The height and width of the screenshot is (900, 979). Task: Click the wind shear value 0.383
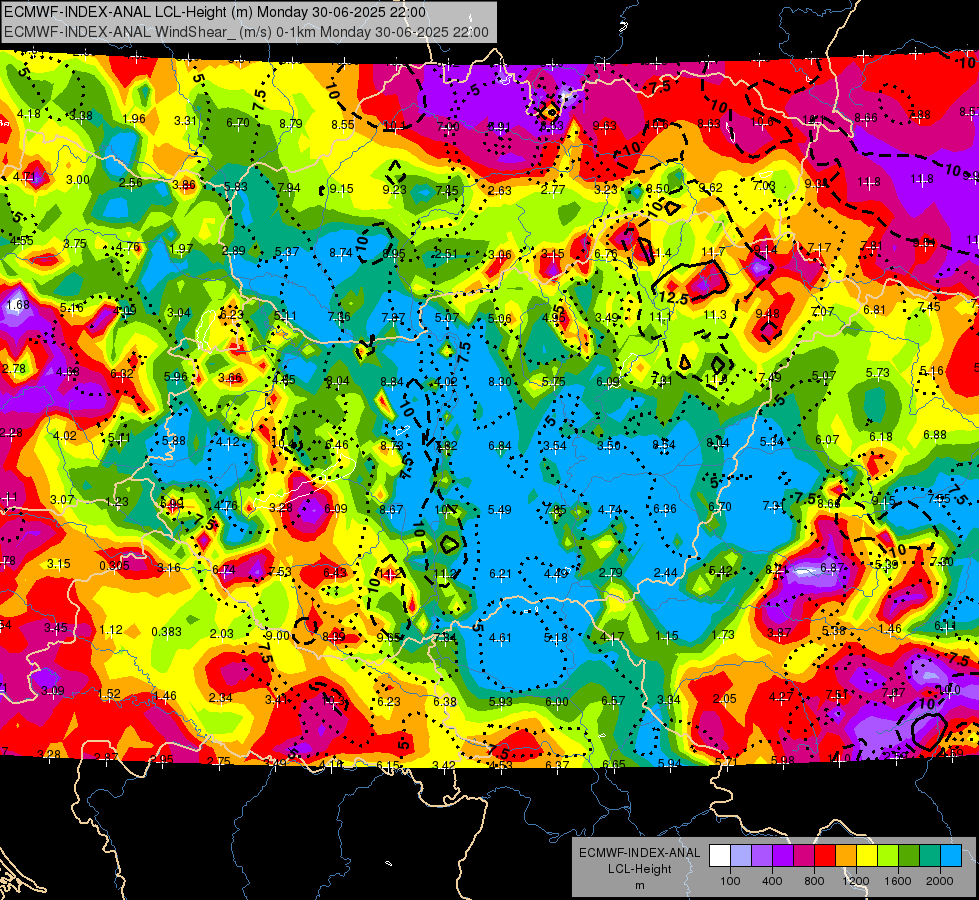(x=167, y=631)
